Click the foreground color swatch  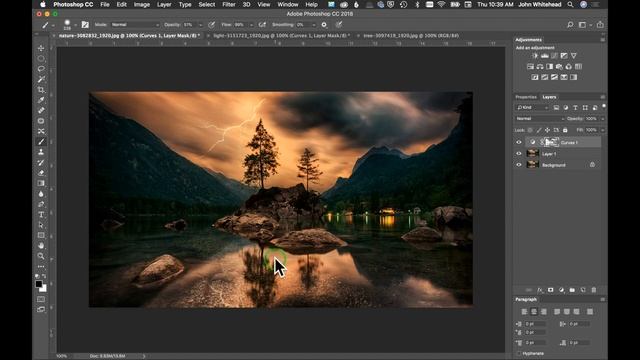[39, 284]
